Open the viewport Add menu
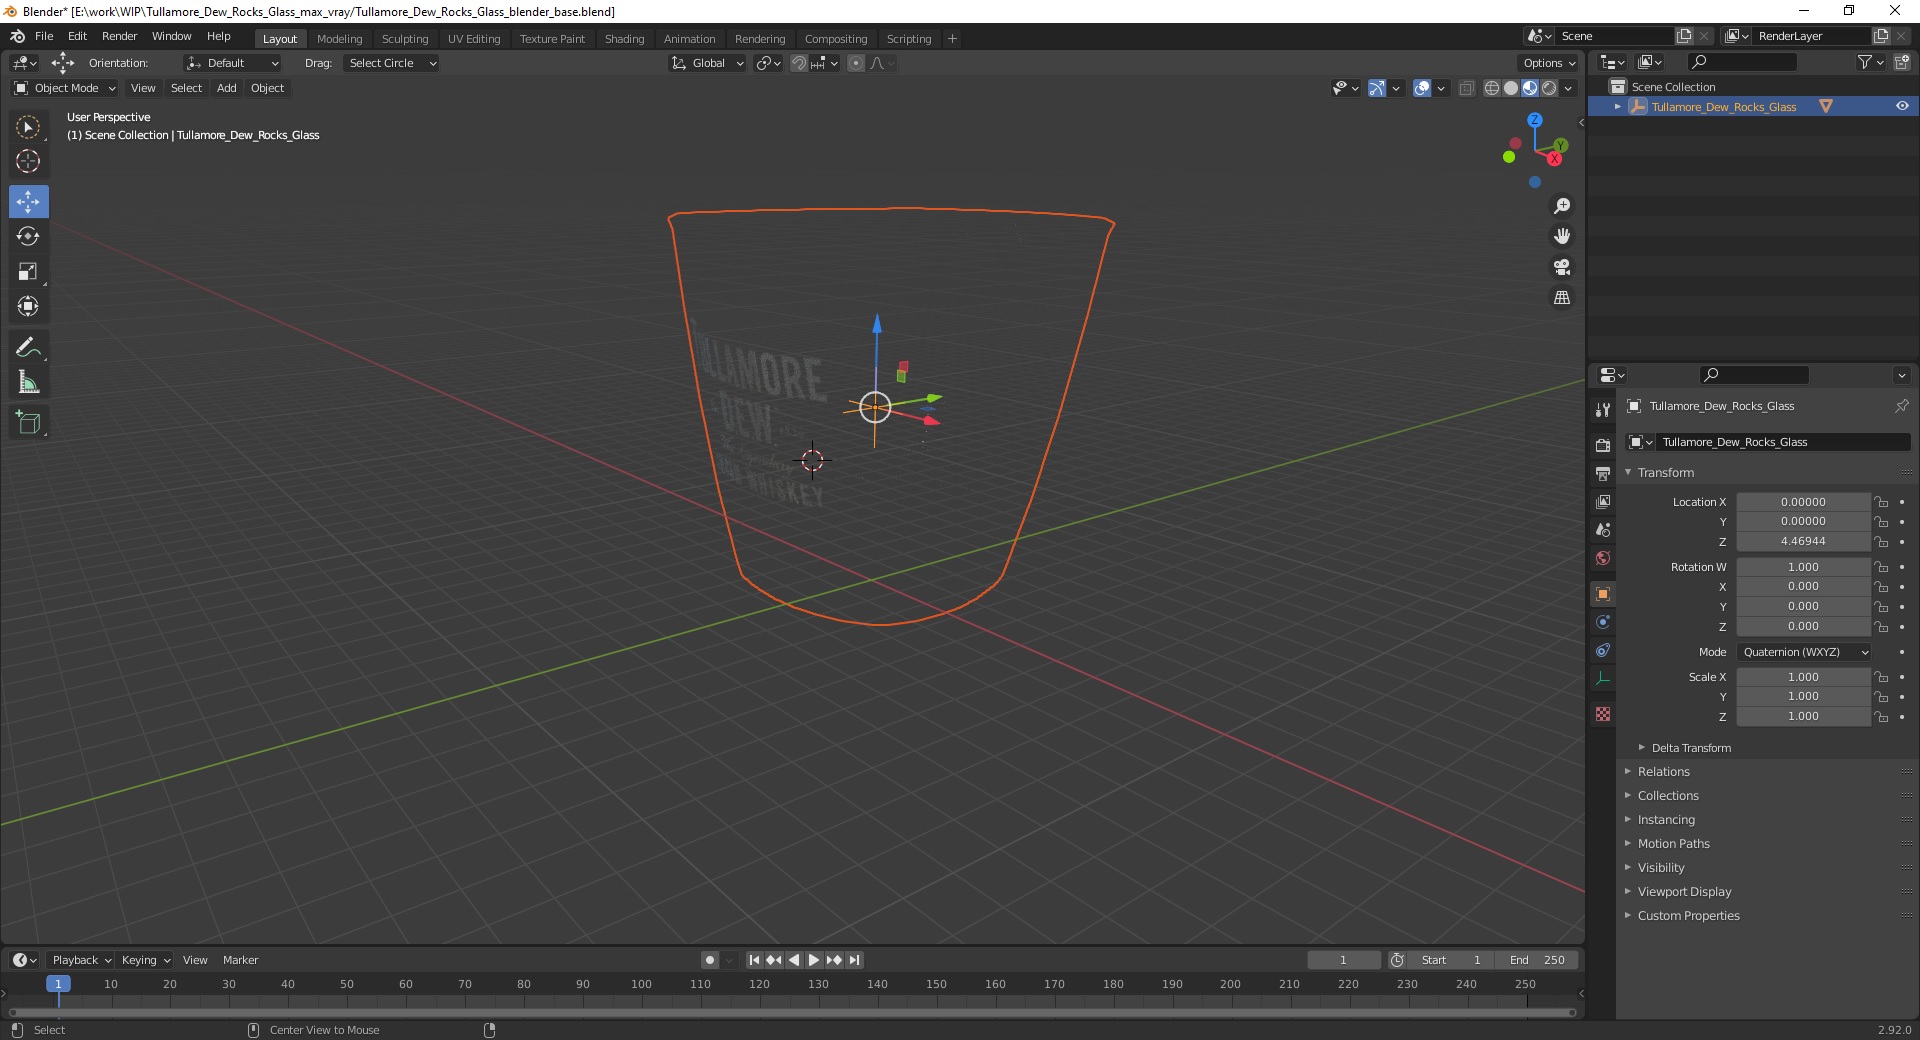Screen dimensions: 1920x1040 227,88
